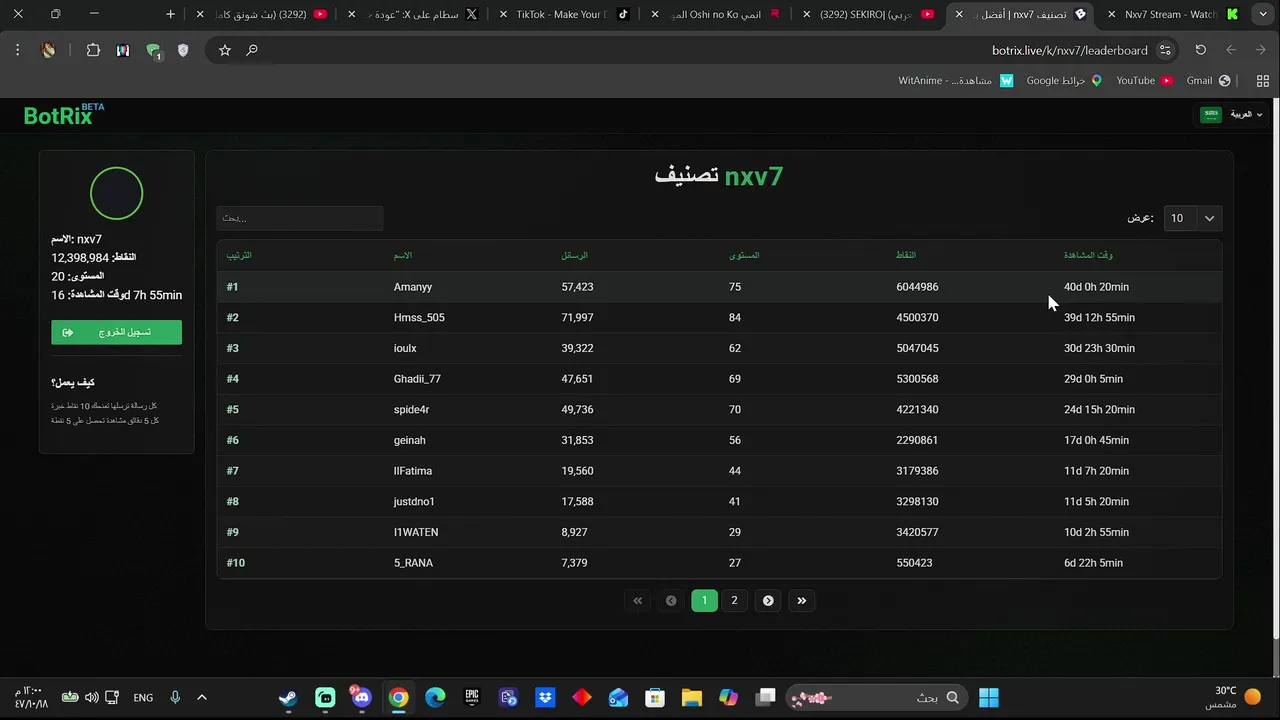1280x720 pixels.
Task: Show hidden system tray icons chevron
Action: pos(201,697)
